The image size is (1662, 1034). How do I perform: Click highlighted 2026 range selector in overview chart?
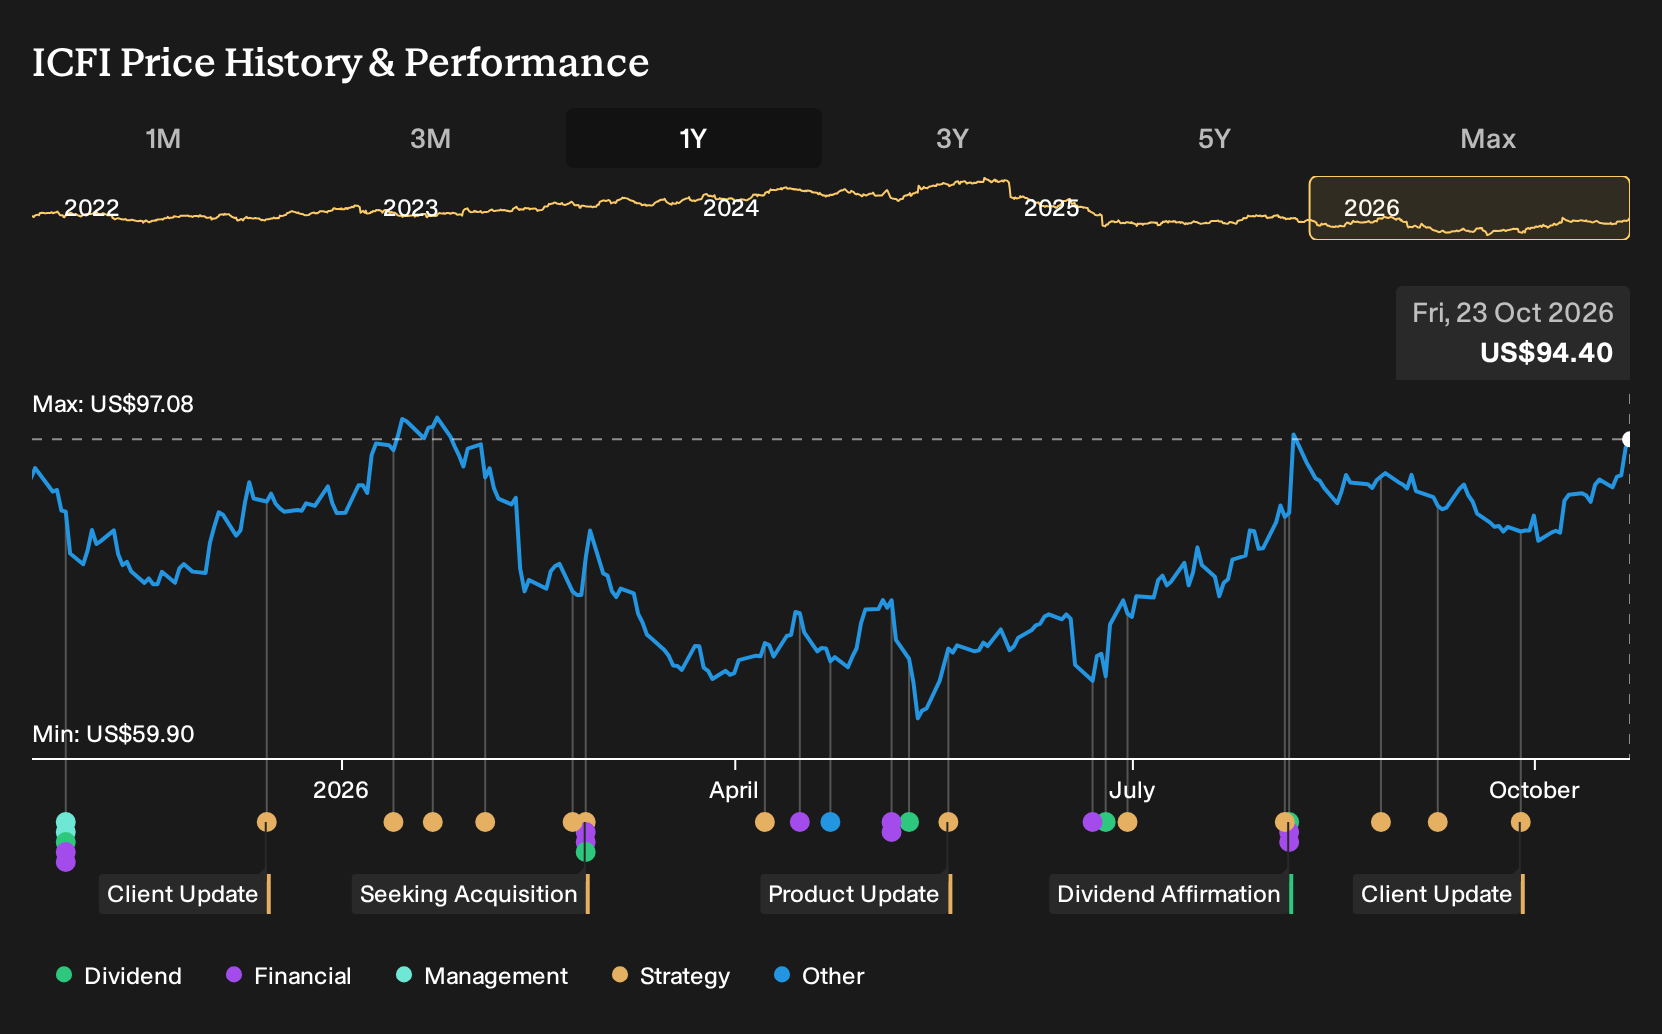click(1469, 208)
